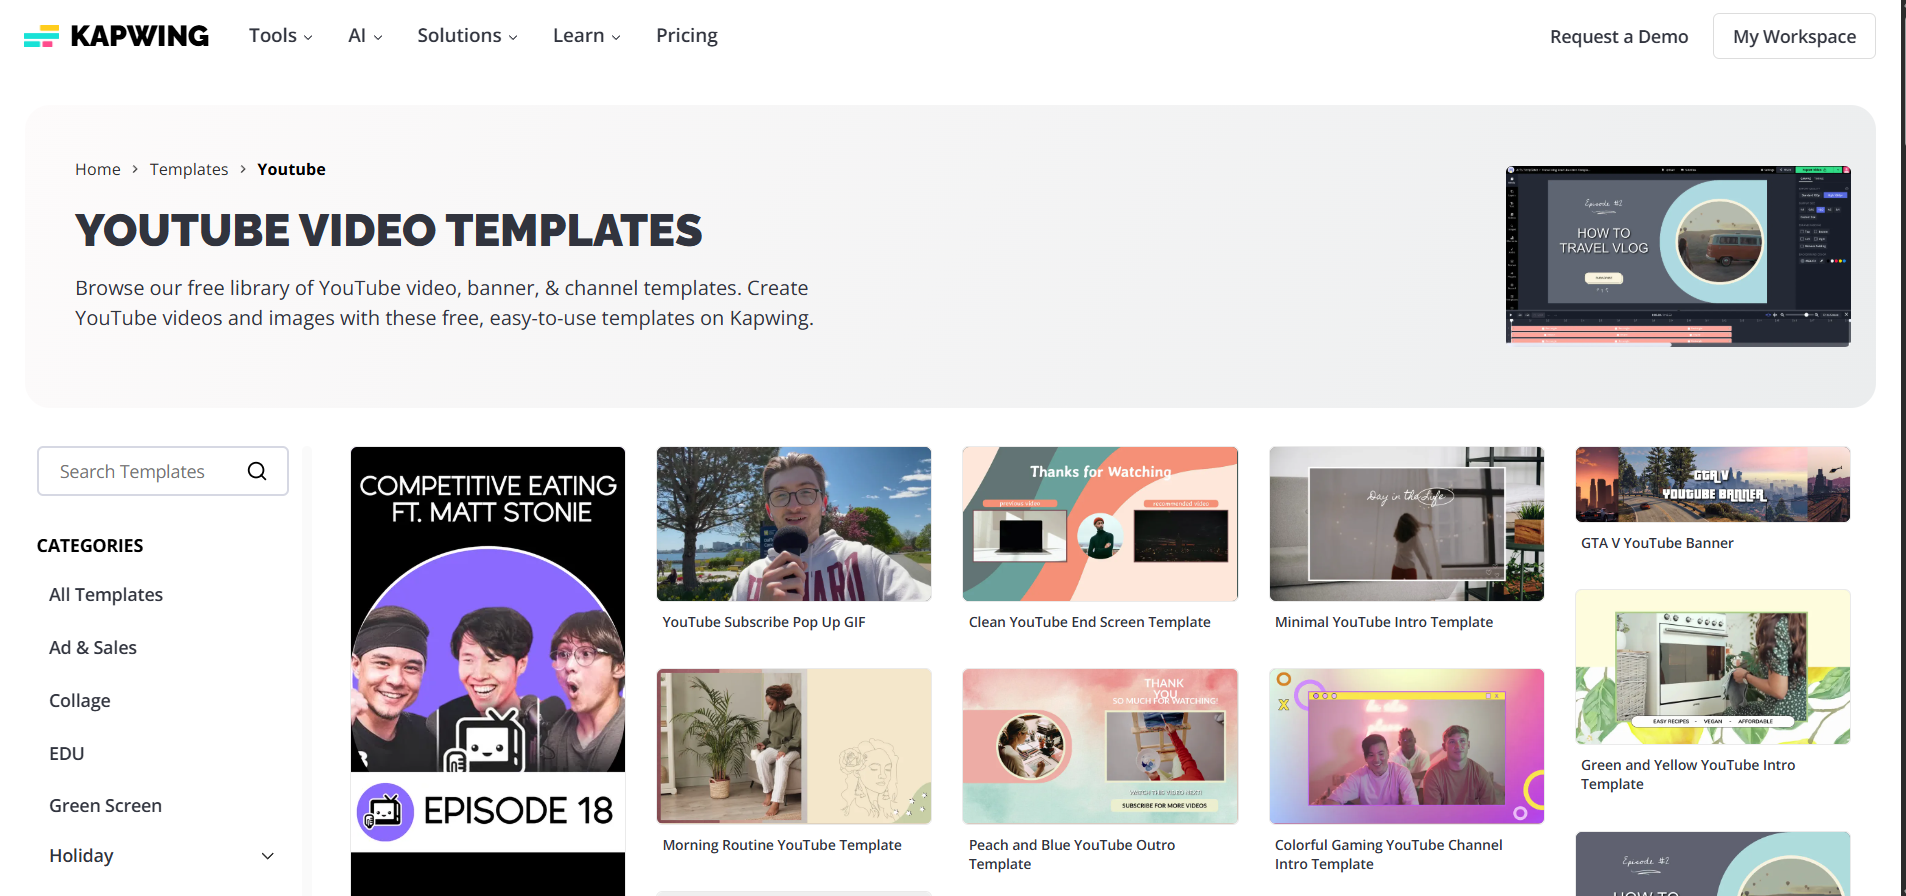Choose the EDU category
Image resolution: width=1906 pixels, height=896 pixels.
67,754
